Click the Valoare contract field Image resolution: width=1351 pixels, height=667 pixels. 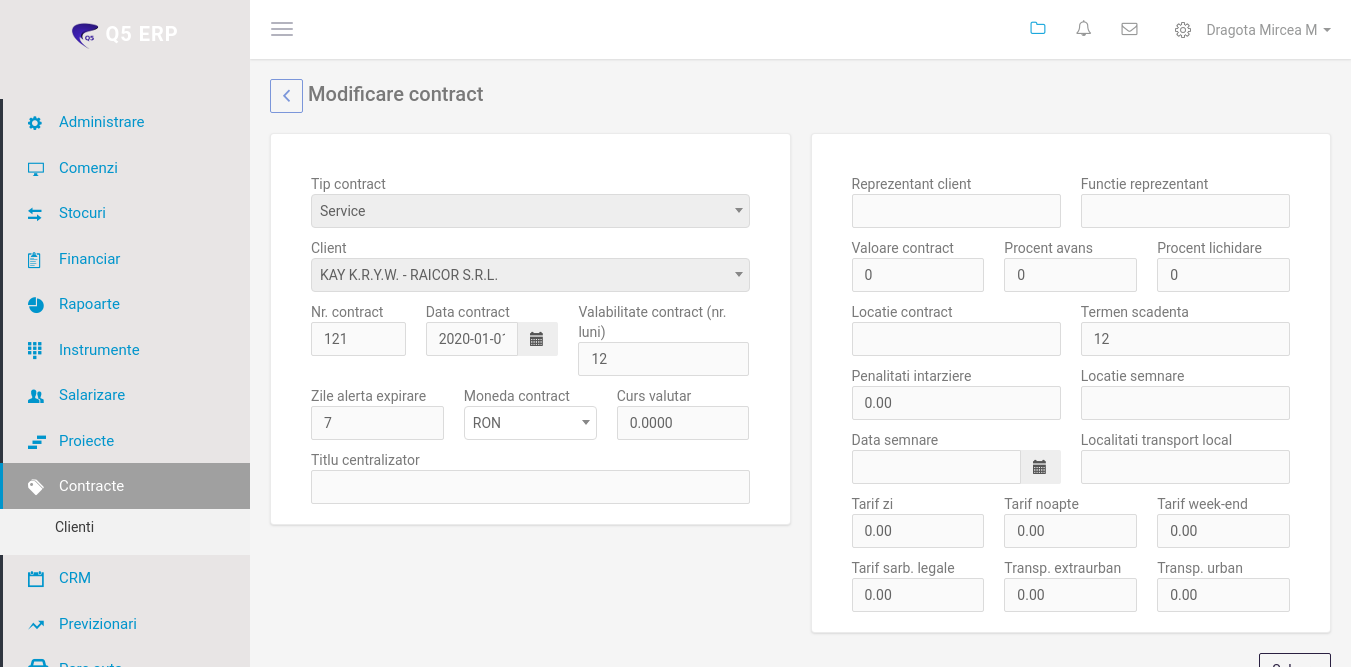(x=917, y=275)
